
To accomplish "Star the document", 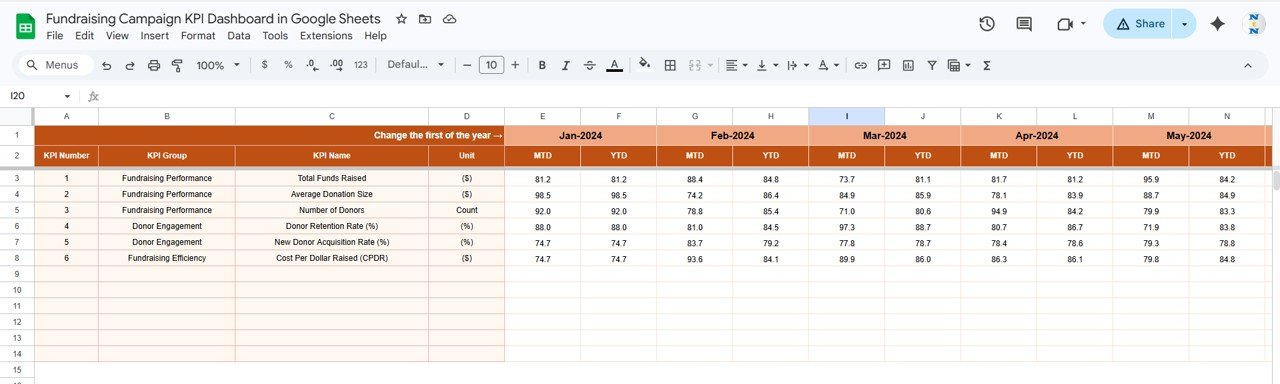I will pyautogui.click(x=401, y=19).
